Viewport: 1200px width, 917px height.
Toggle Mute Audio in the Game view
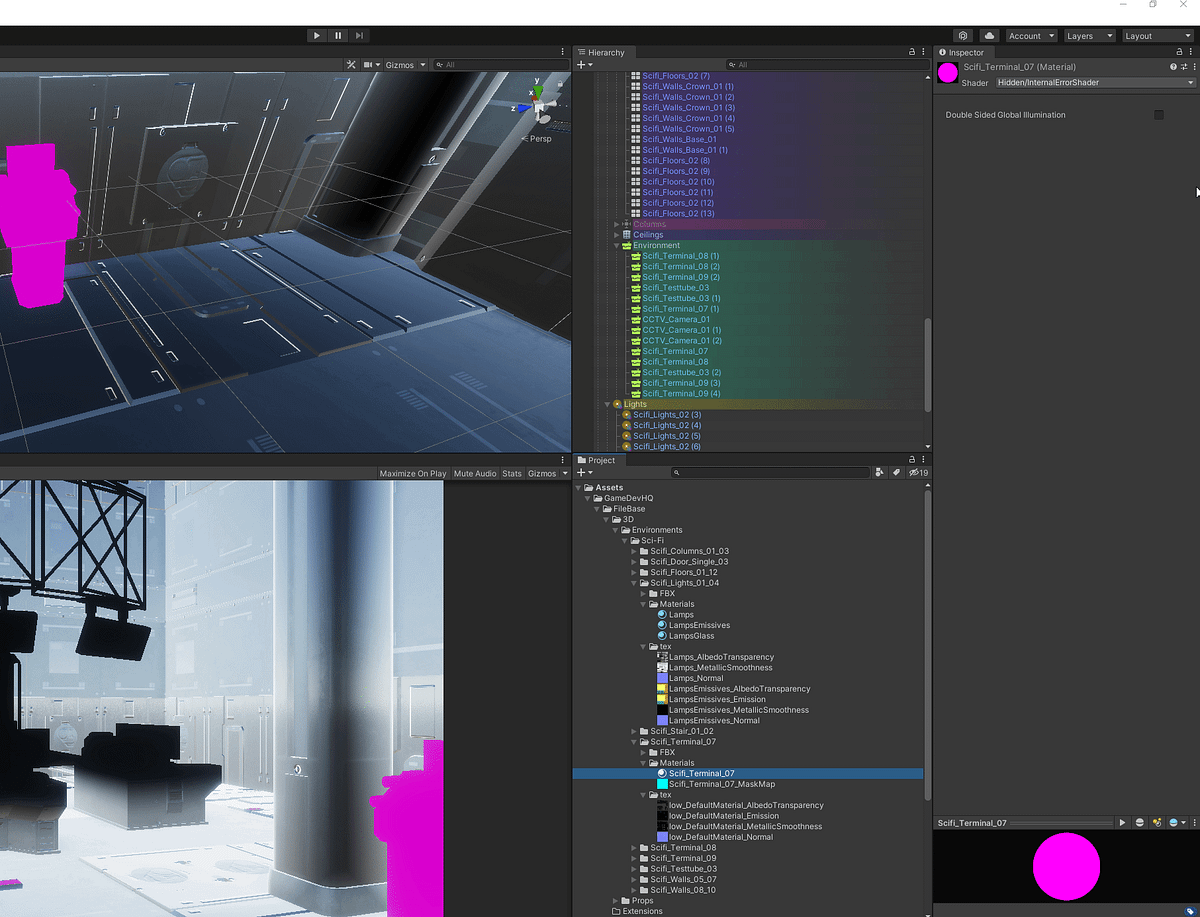[x=473, y=473]
